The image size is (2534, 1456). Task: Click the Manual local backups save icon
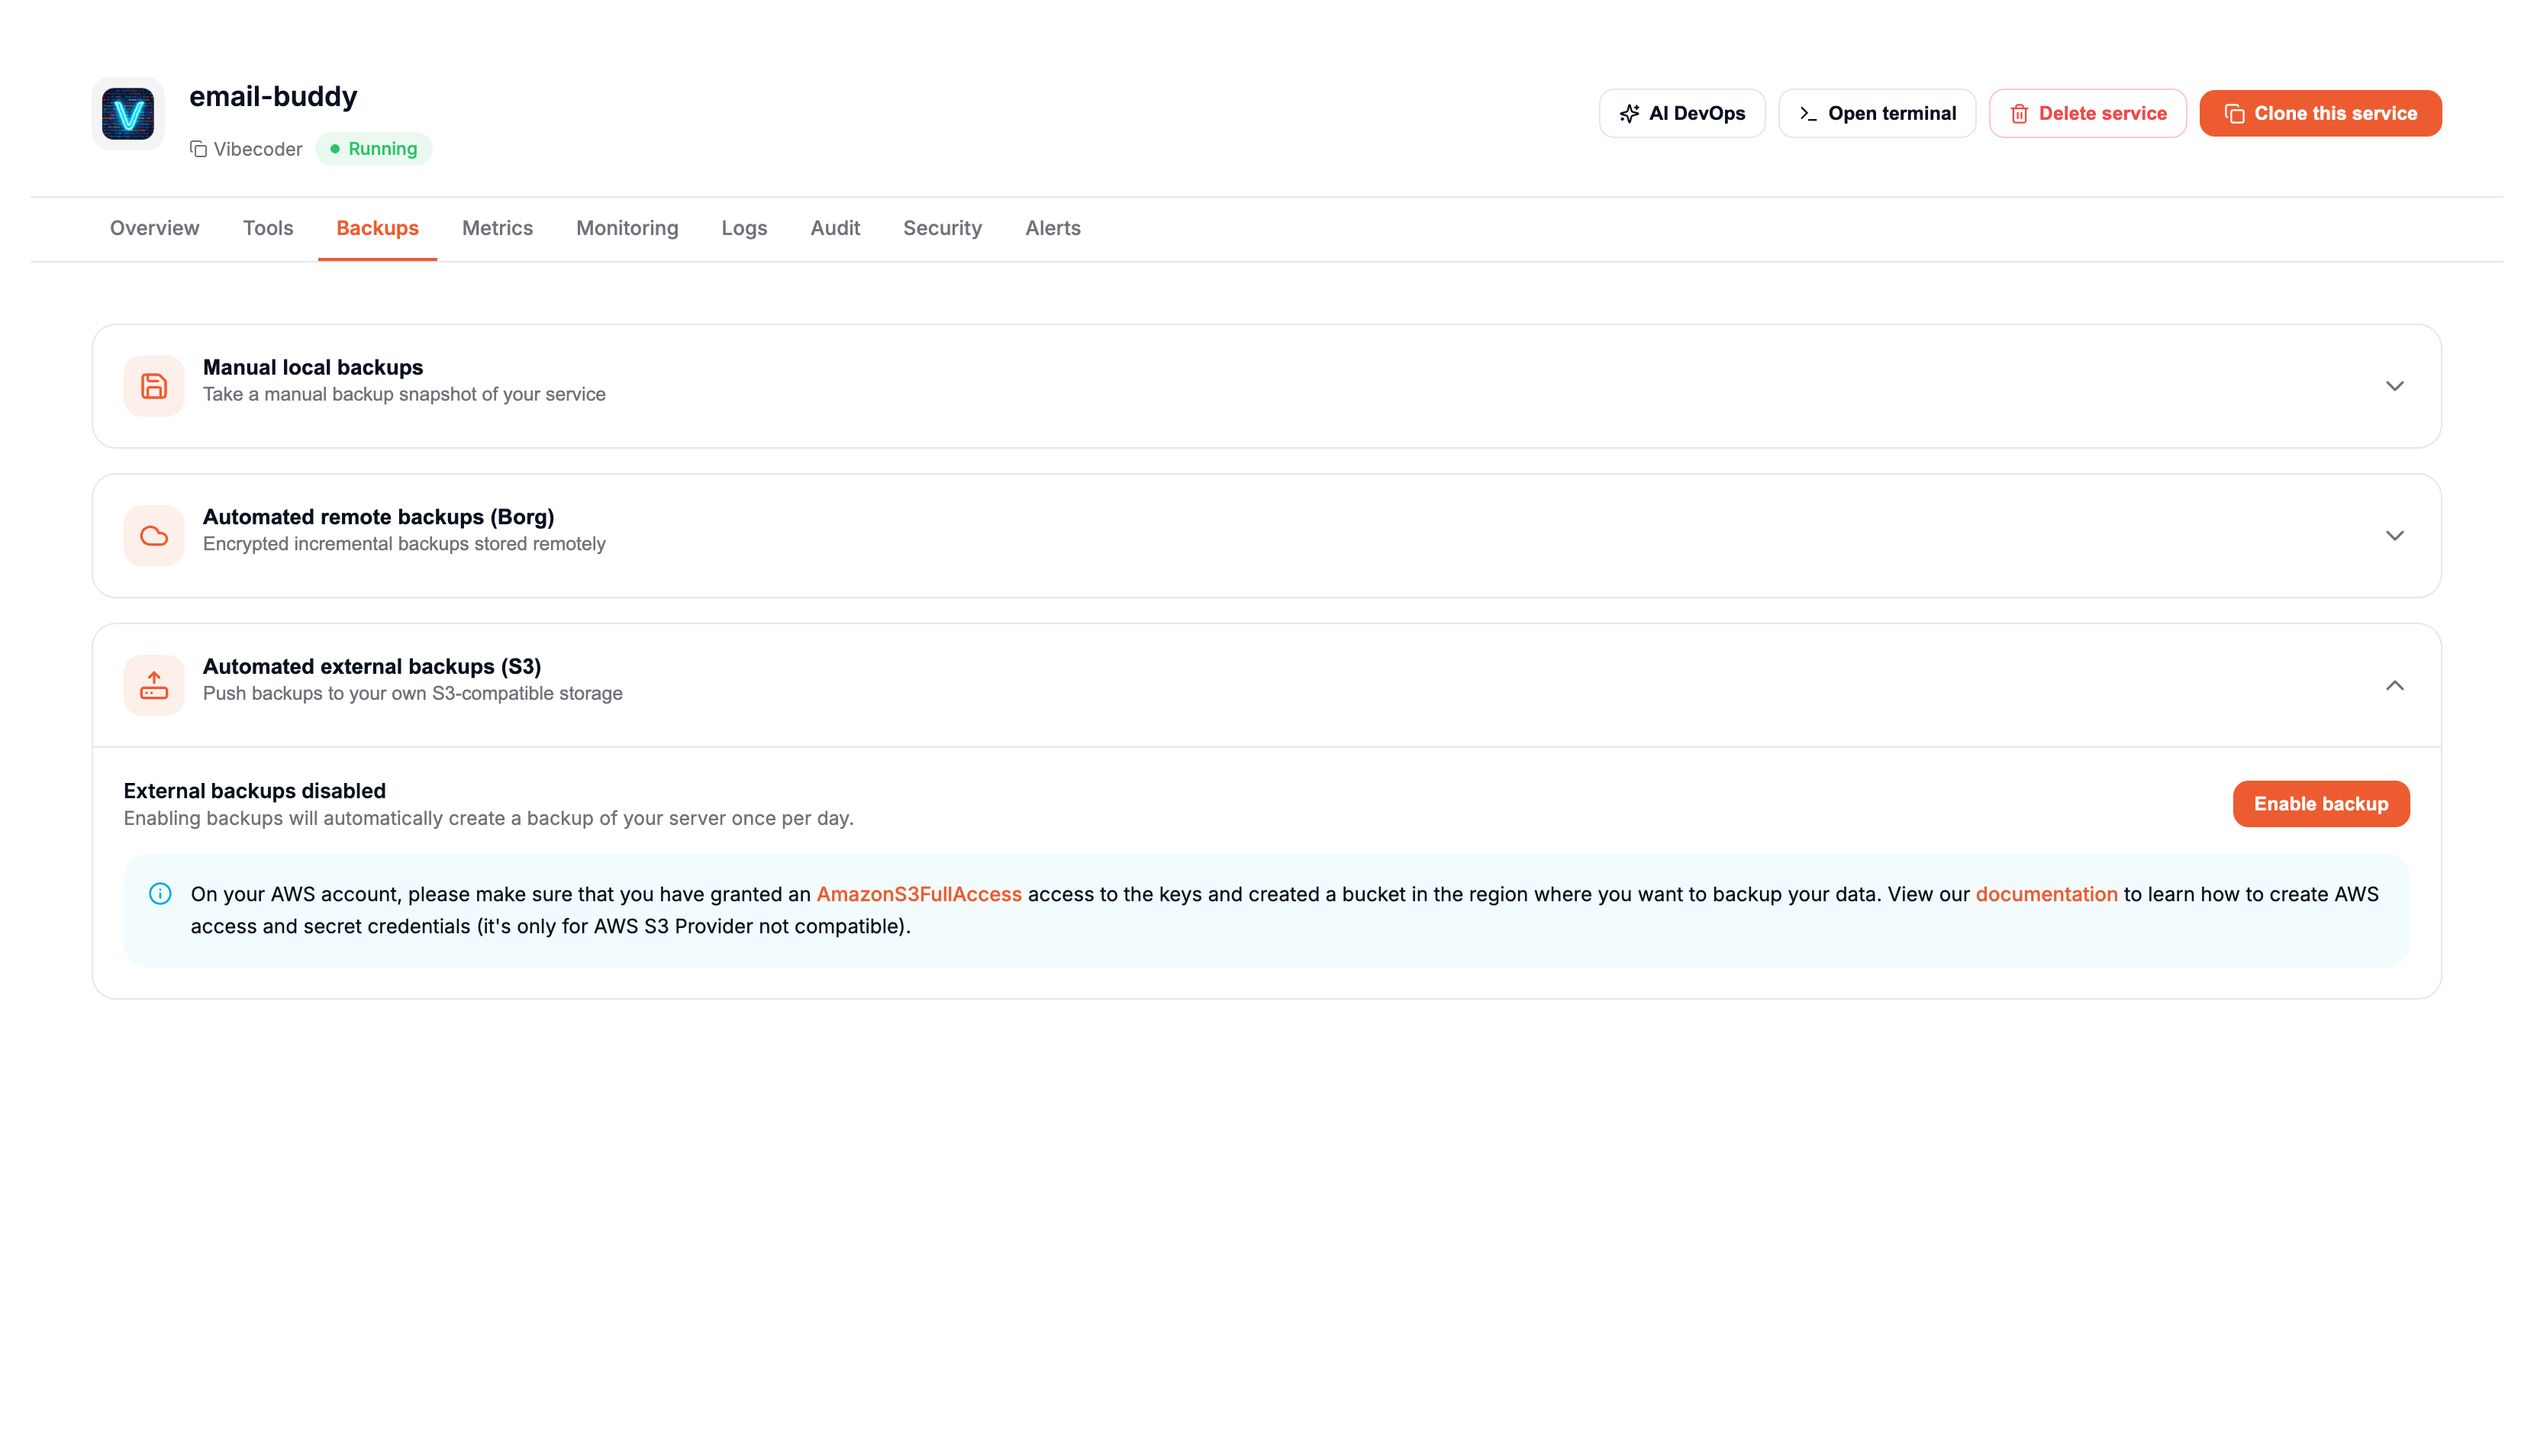(x=154, y=386)
